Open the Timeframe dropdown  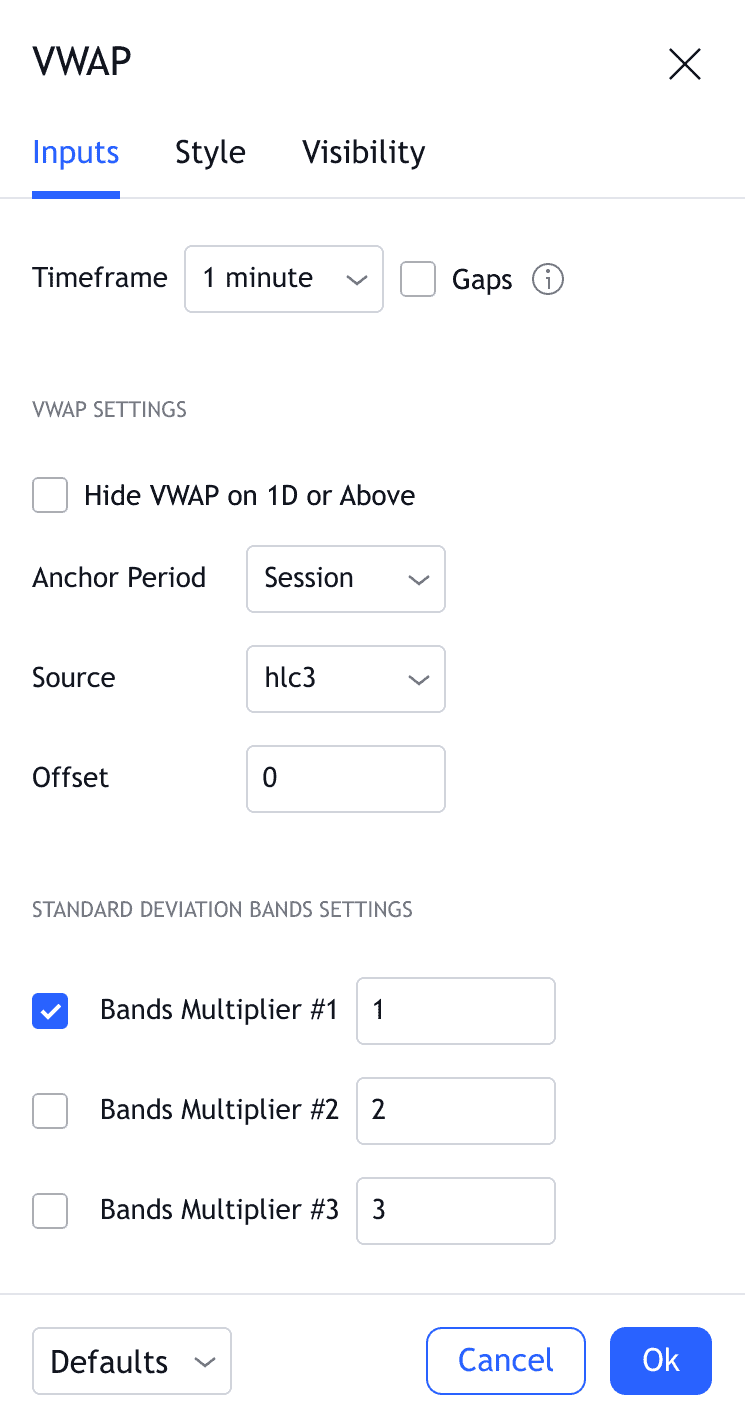[284, 279]
